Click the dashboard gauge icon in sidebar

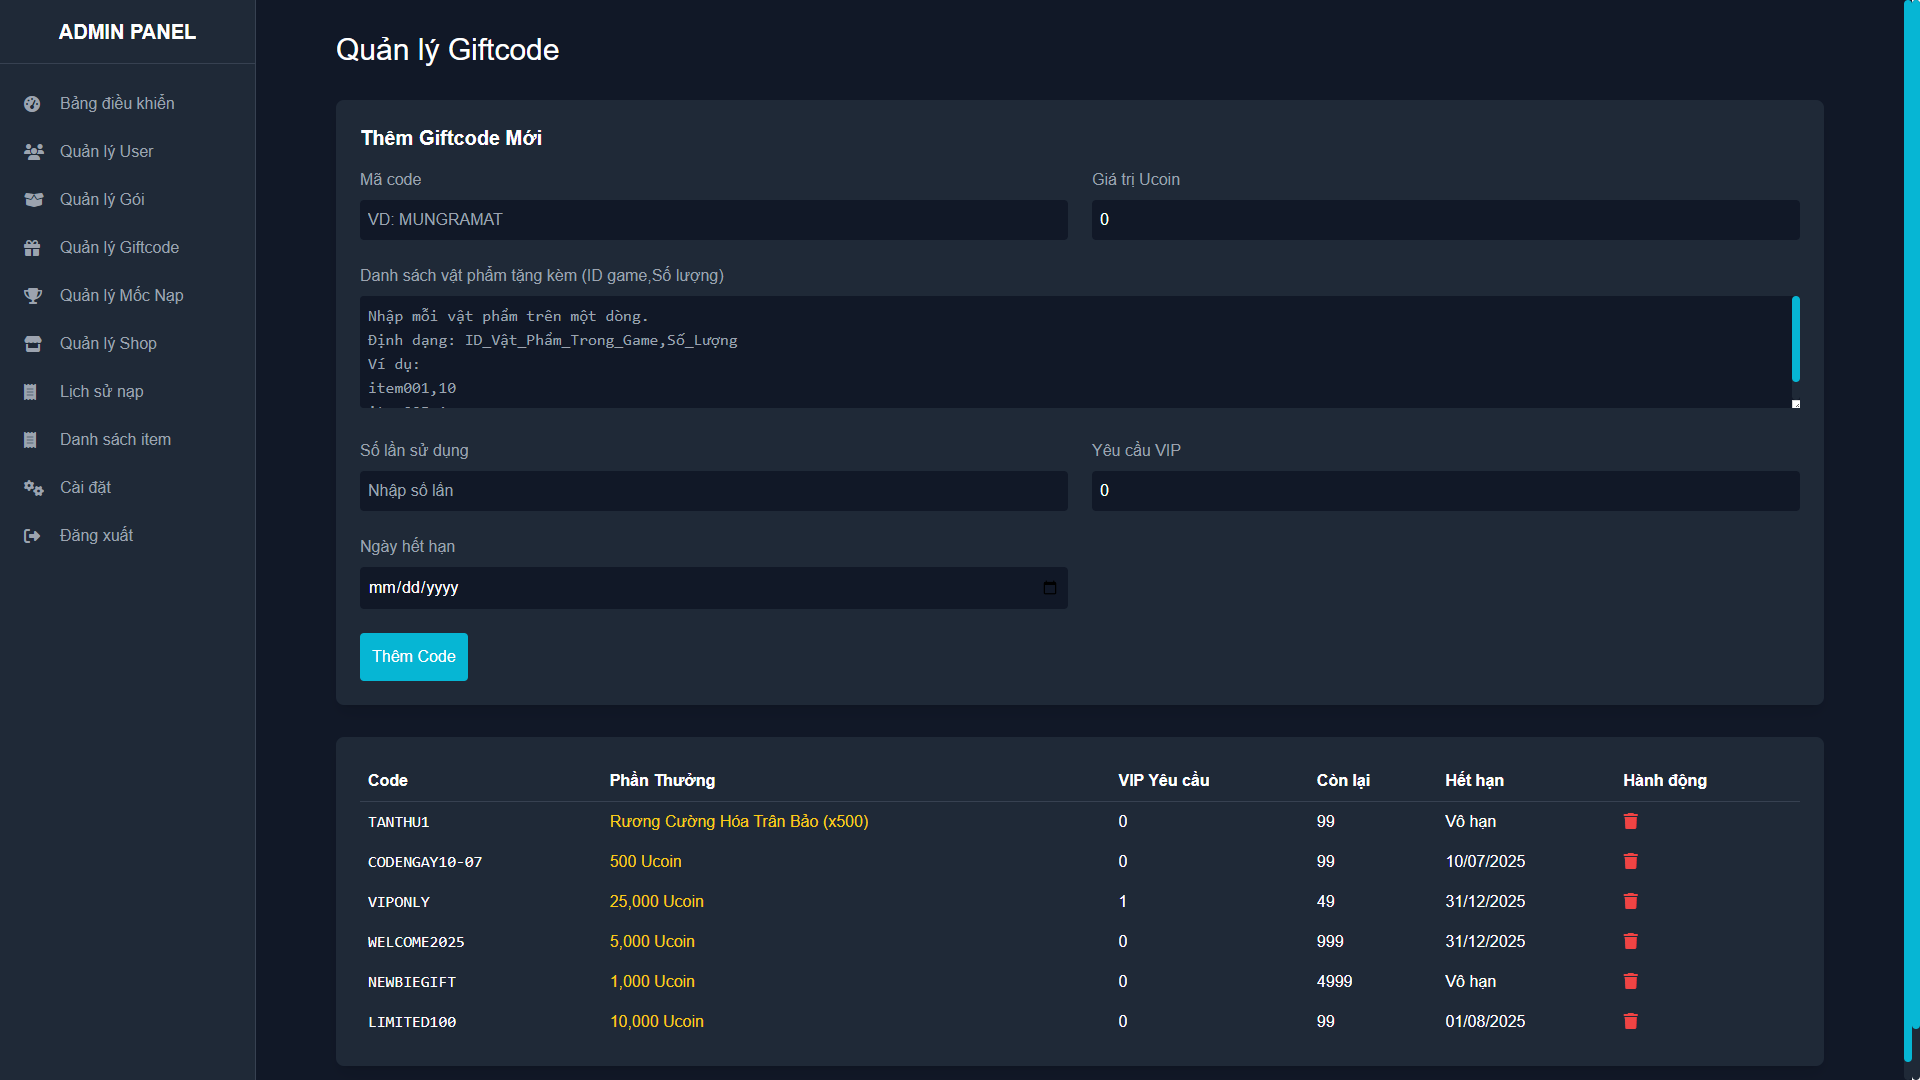pyautogui.click(x=32, y=104)
